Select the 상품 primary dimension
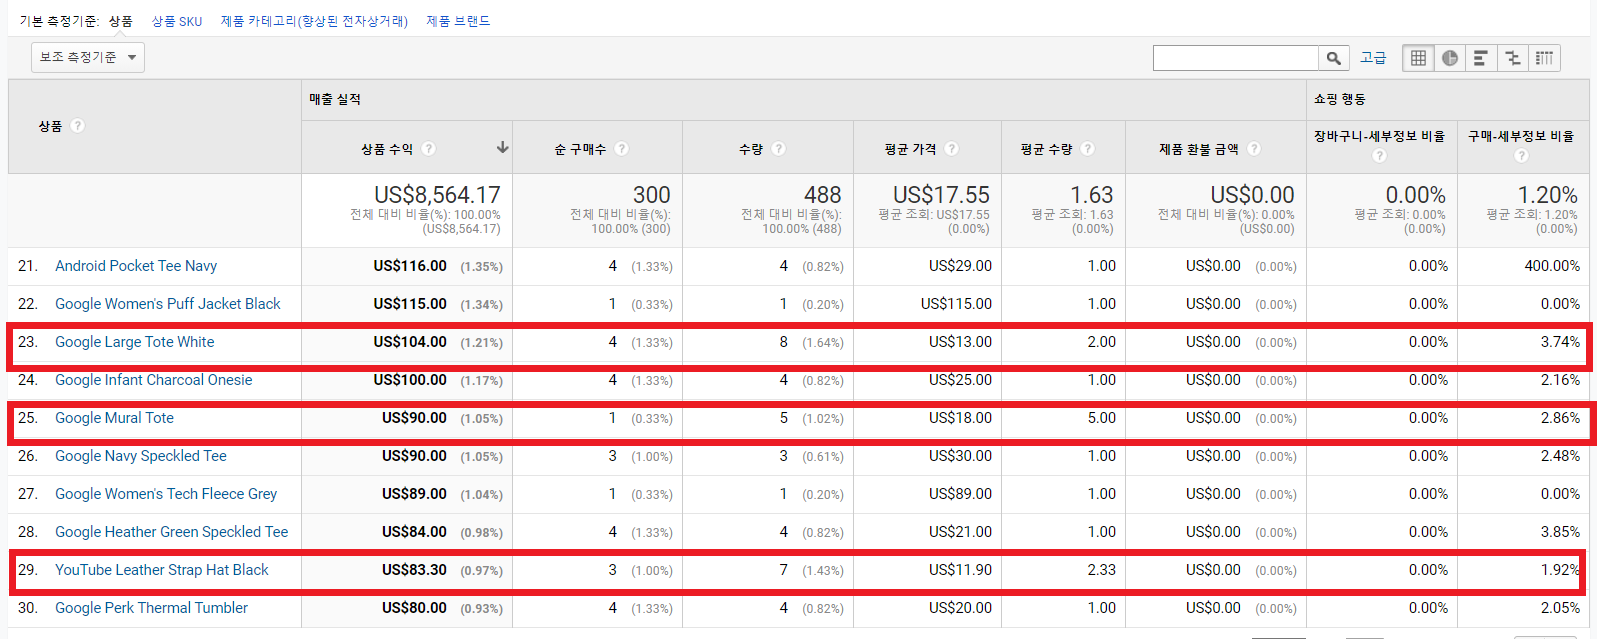This screenshot has height=639, width=1597. click(121, 21)
